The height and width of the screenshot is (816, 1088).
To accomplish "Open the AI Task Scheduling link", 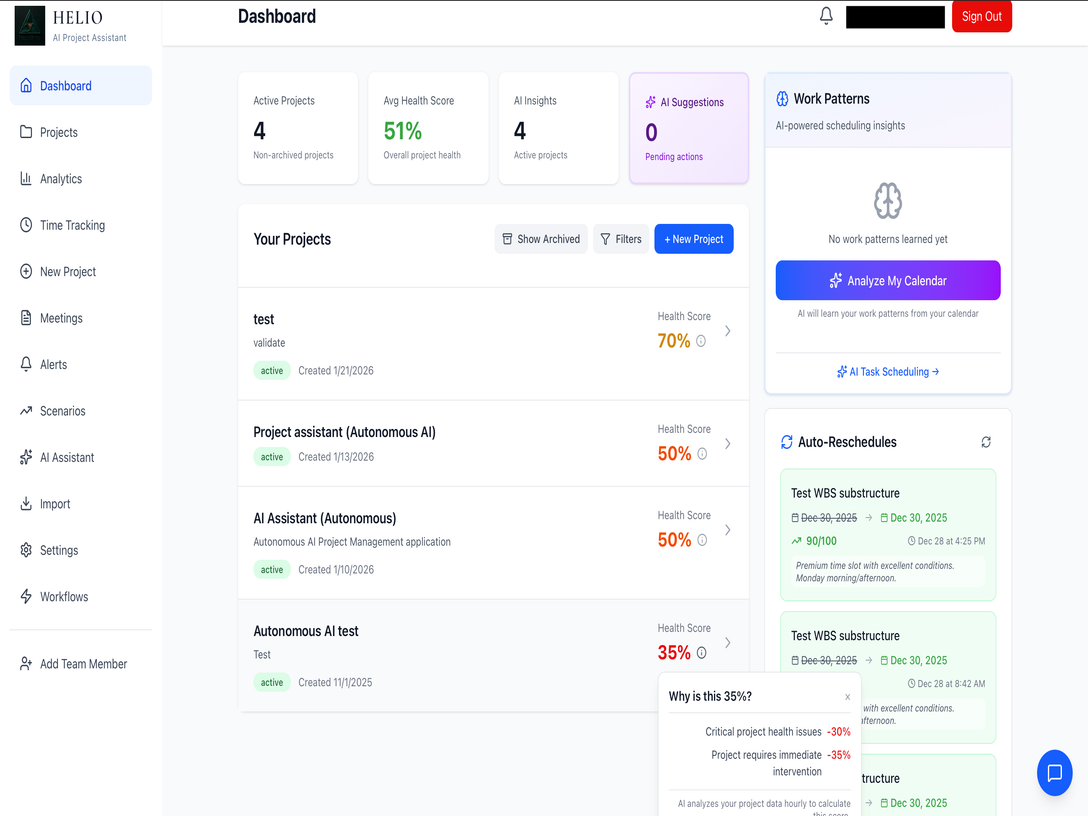I will [x=887, y=371].
